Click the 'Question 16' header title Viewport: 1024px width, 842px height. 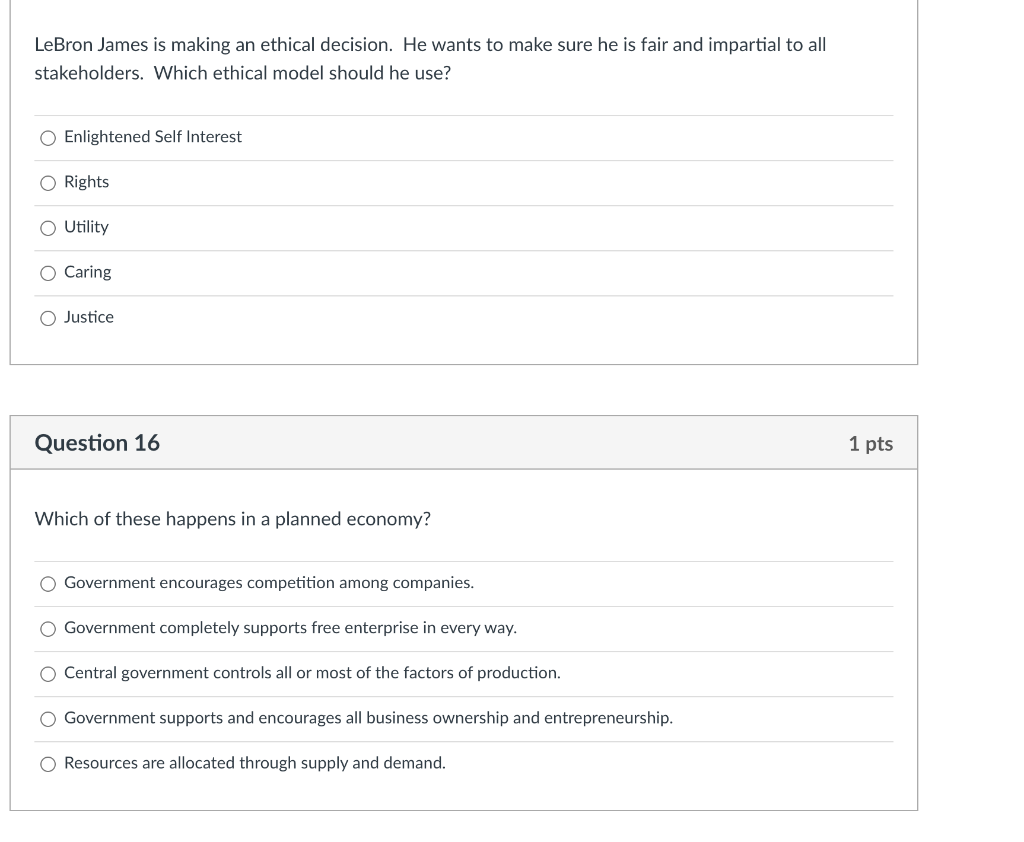tap(97, 443)
